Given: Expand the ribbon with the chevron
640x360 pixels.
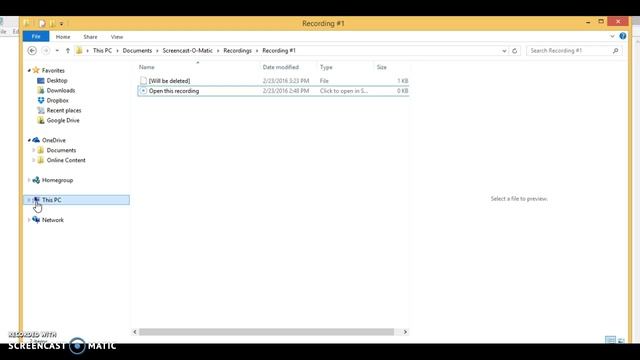Looking at the screenshot, I should pyautogui.click(x=612, y=36).
